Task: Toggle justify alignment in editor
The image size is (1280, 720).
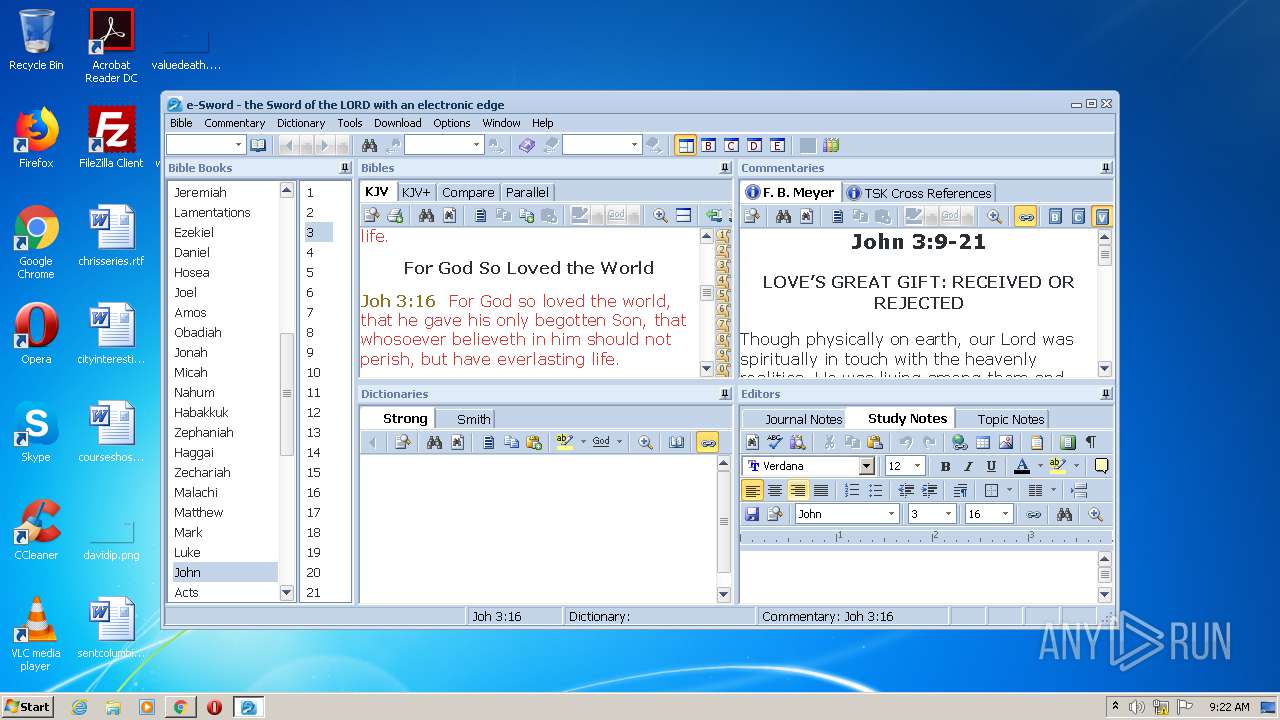Action: tap(821, 490)
